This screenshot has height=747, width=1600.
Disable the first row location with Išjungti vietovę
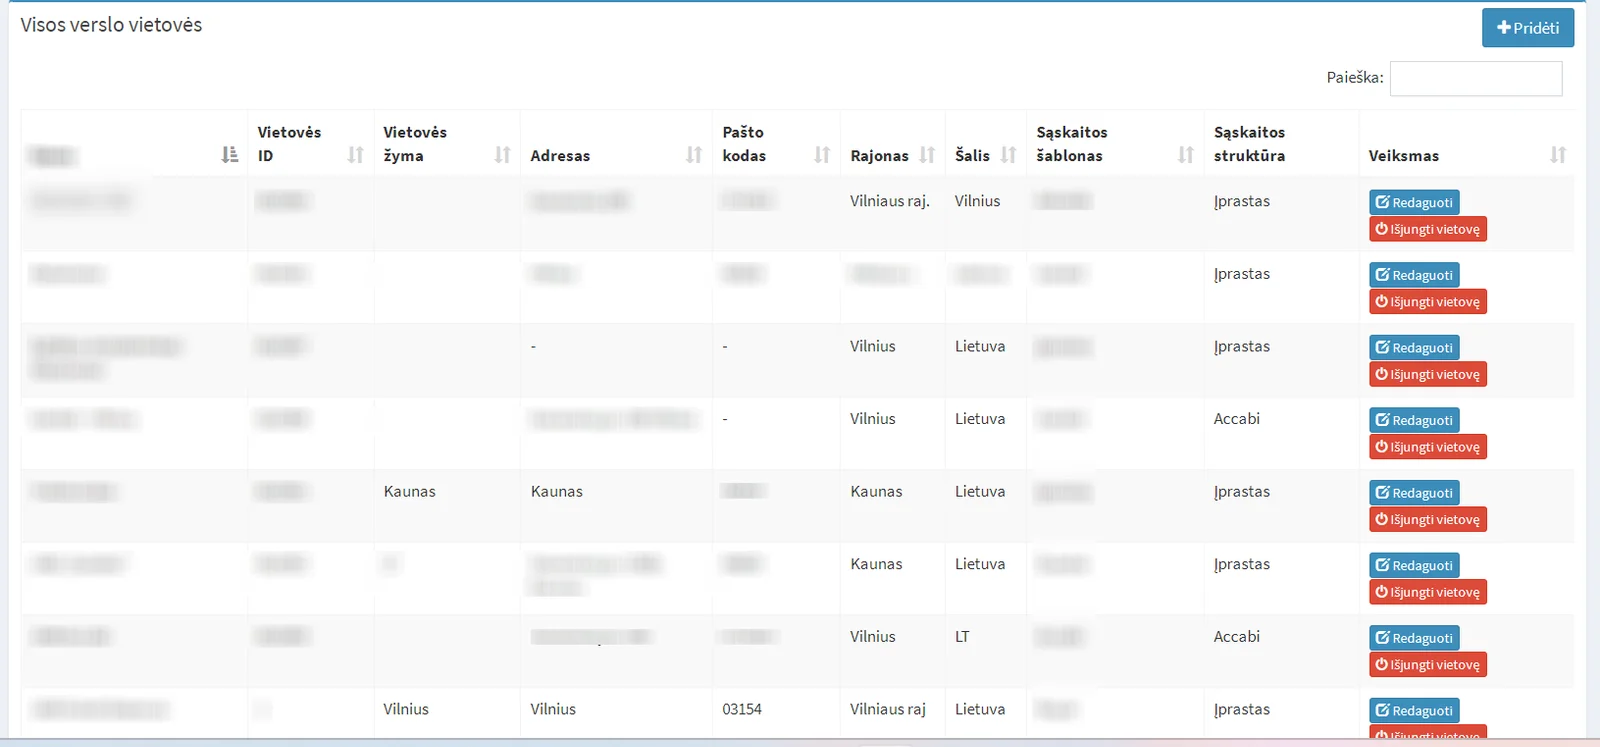[1427, 229]
